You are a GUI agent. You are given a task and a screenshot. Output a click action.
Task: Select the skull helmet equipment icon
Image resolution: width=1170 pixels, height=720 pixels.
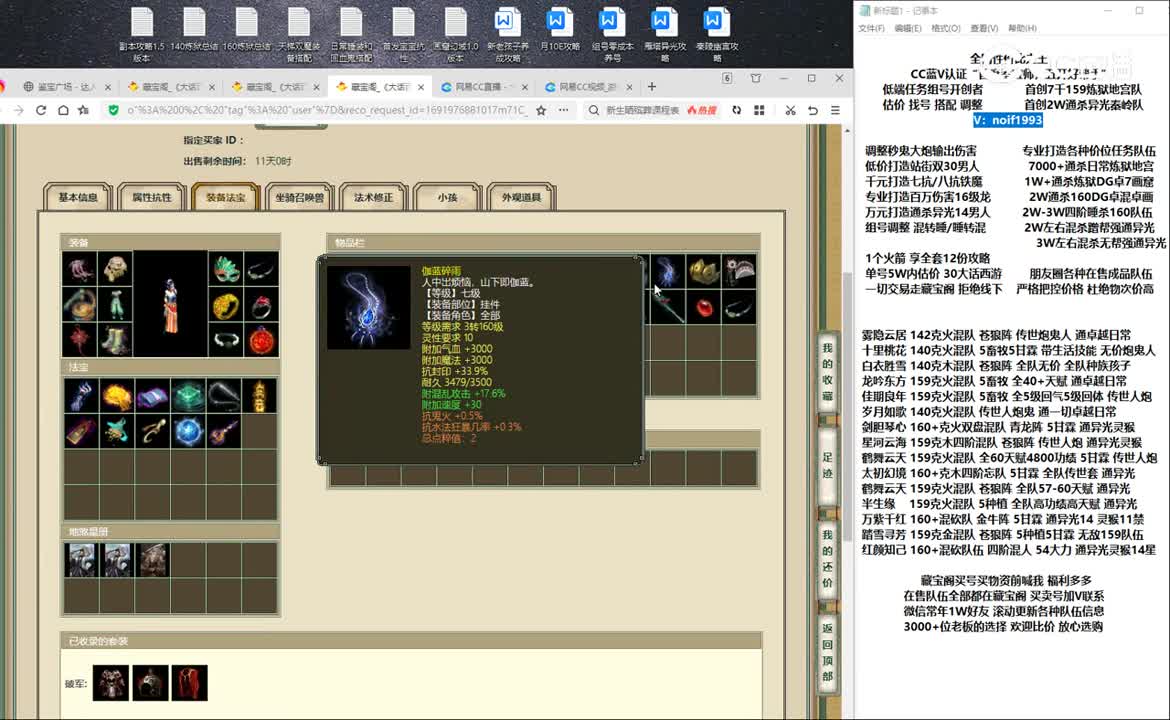[x=116, y=269]
